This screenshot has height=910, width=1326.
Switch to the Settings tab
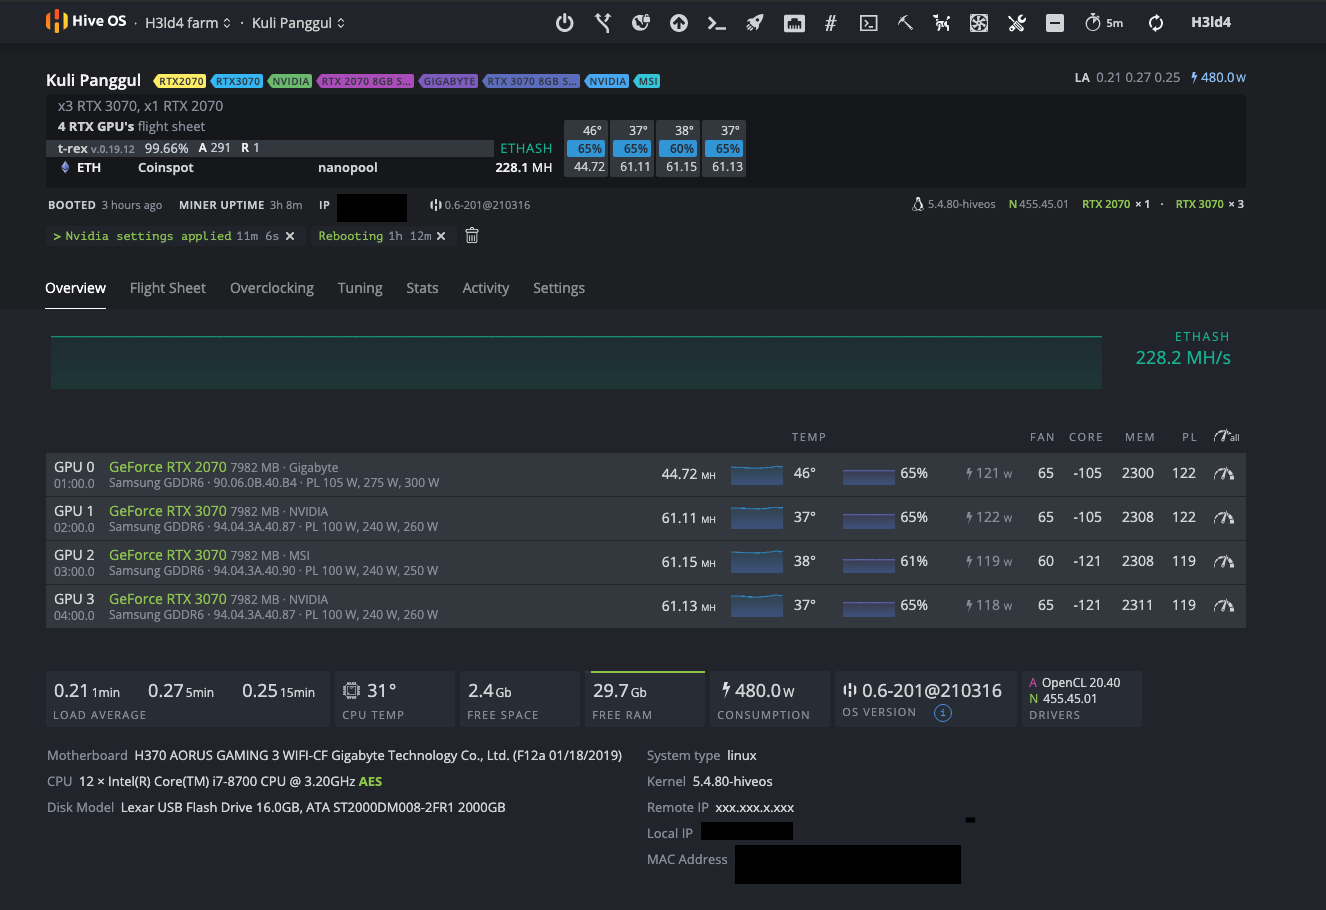[559, 288]
